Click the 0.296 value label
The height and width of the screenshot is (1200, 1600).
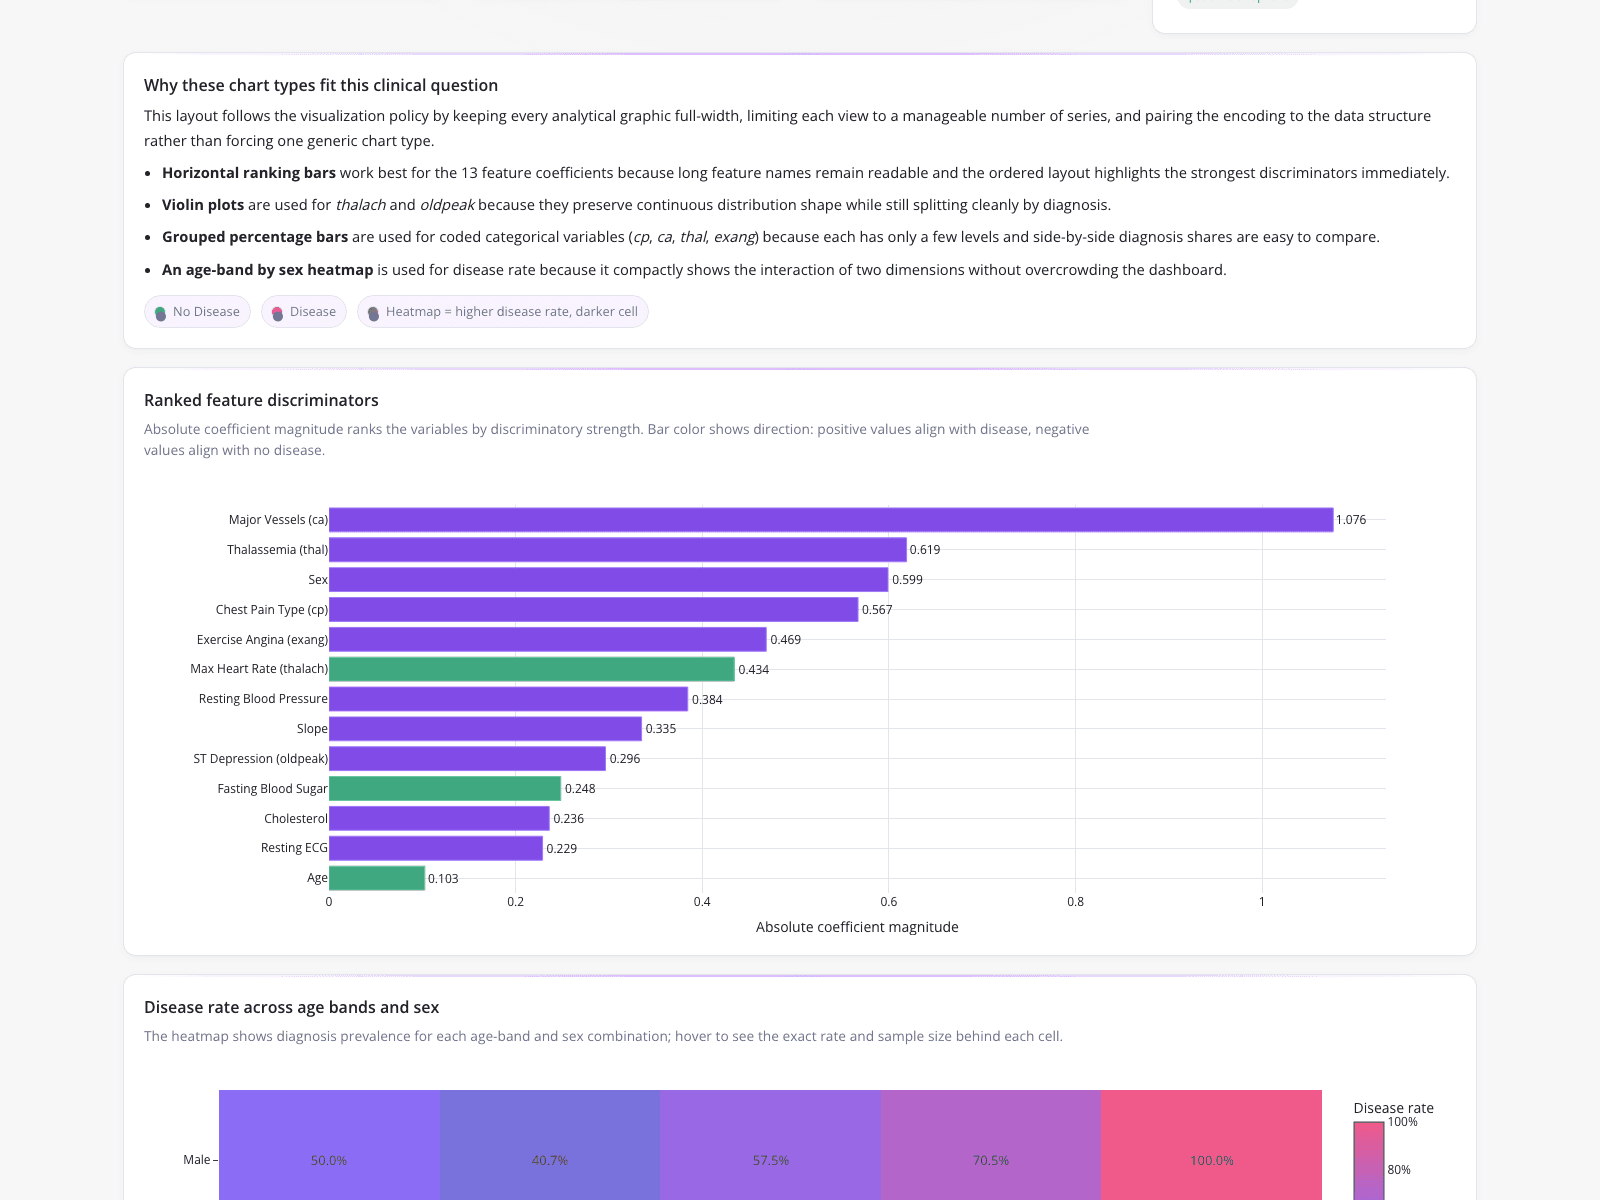coord(625,759)
